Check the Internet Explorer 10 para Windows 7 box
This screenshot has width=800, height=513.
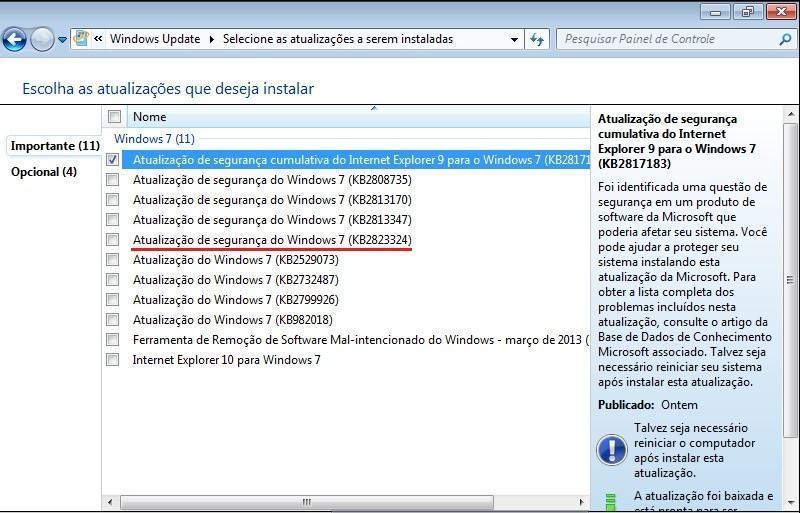tap(112, 359)
